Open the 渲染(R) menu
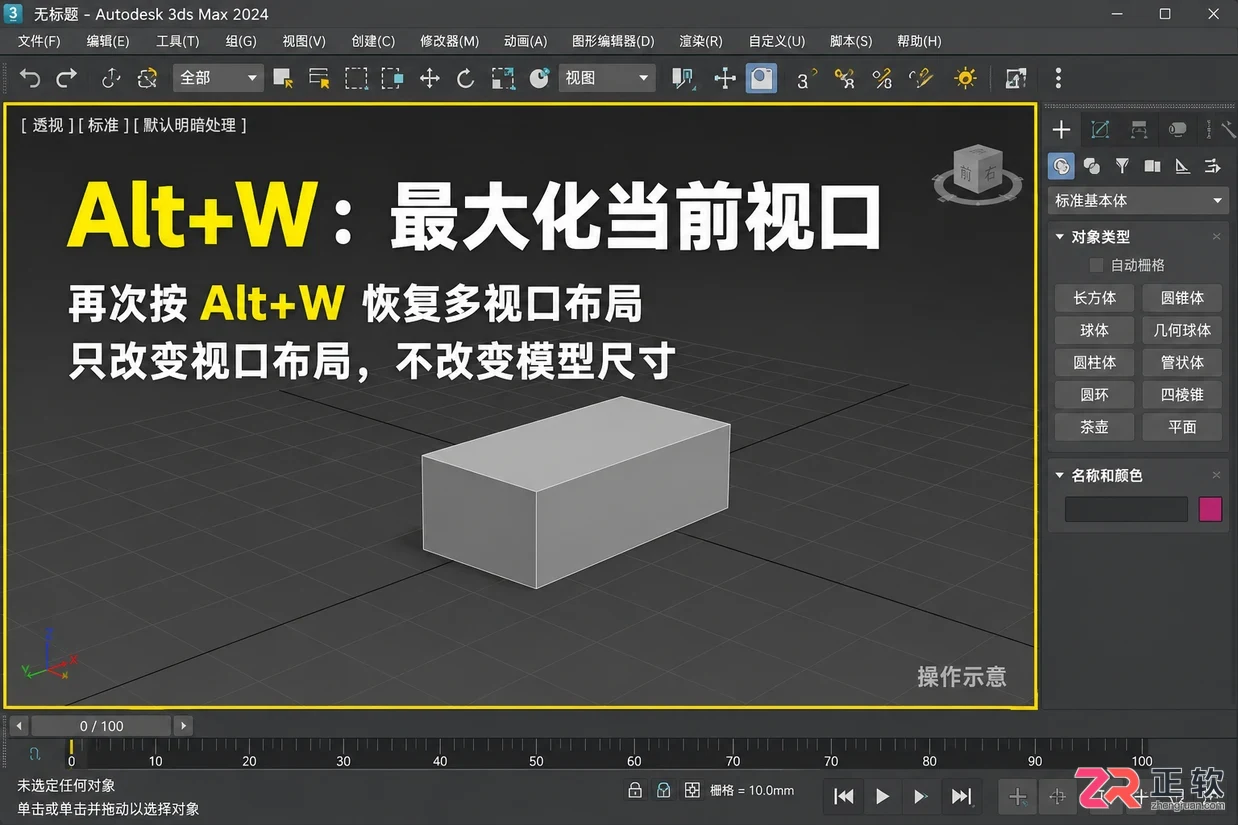The width and height of the screenshot is (1238, 825). point(701,41)
